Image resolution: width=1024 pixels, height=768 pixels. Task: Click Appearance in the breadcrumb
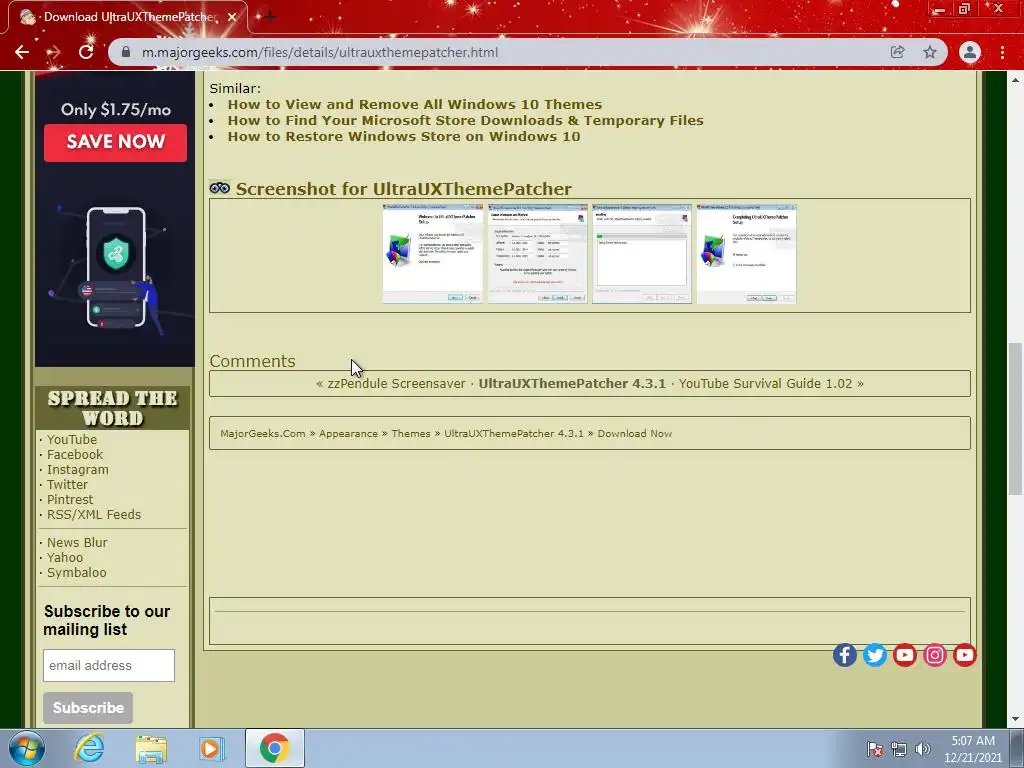tap(348, 434)
